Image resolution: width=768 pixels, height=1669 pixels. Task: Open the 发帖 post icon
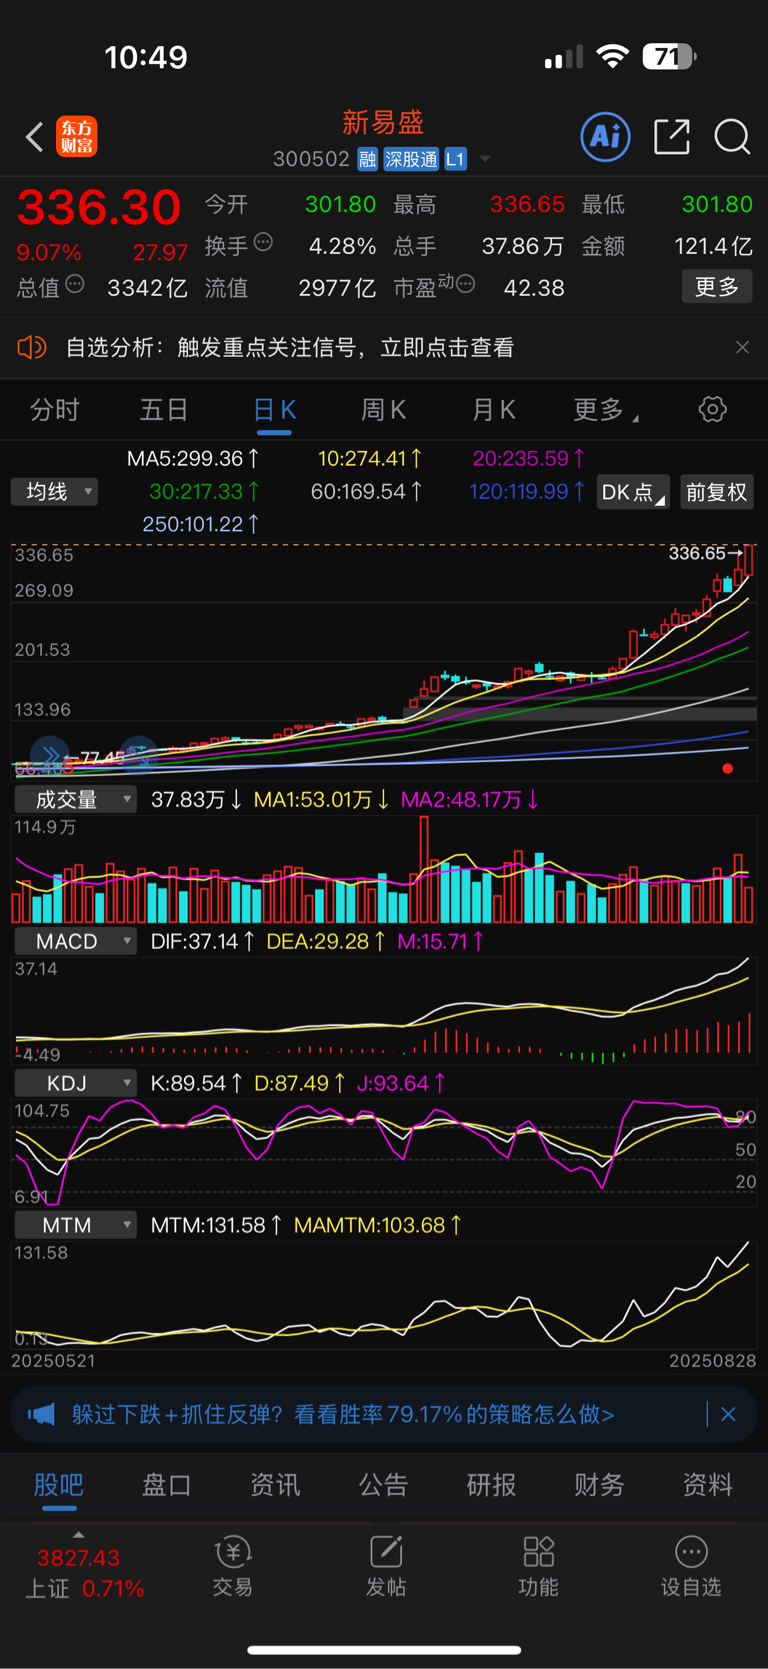[386, 1566]
